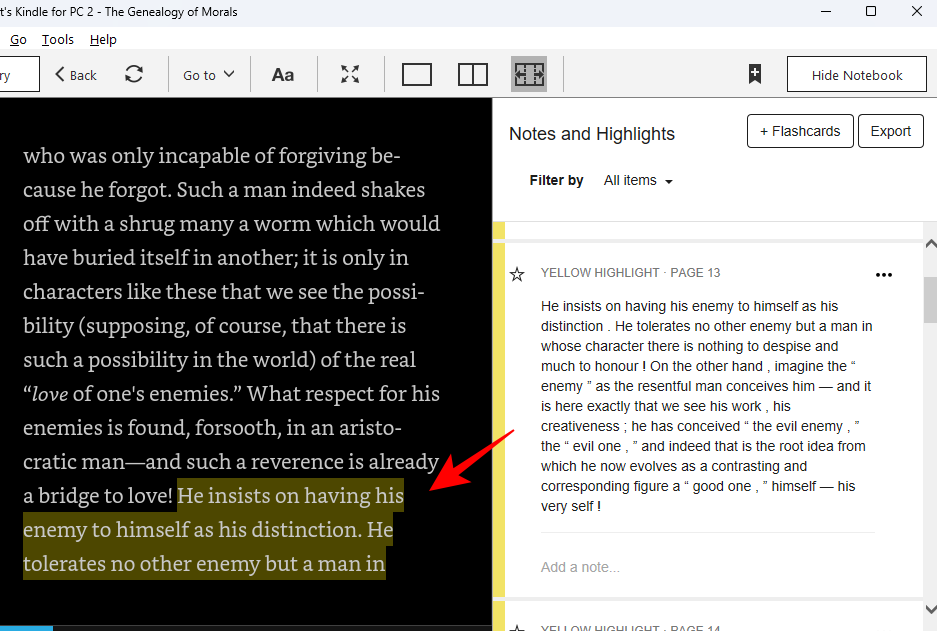This screenshot has width=937, height=631.
Task: Star the page 13 yellow highlight
Action: [517, 274]
